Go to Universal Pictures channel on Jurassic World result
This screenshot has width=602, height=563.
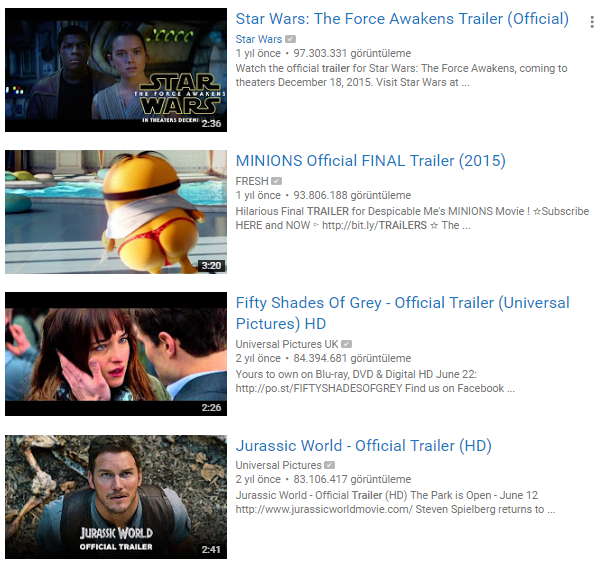point(278,465)
